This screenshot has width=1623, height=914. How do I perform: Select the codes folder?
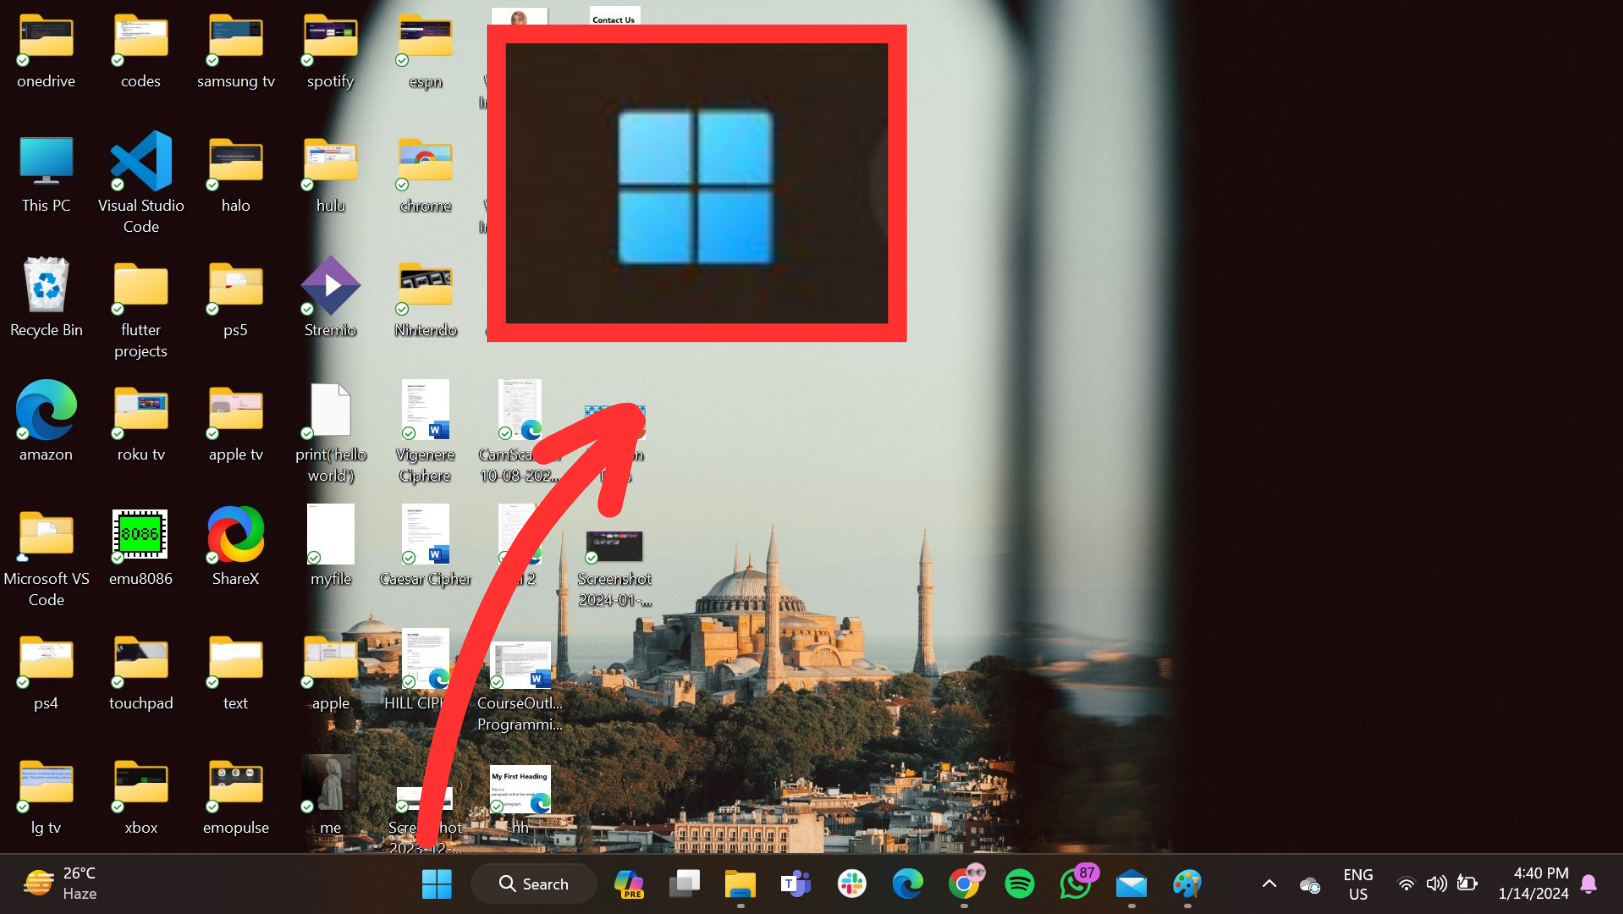[141, 50]
